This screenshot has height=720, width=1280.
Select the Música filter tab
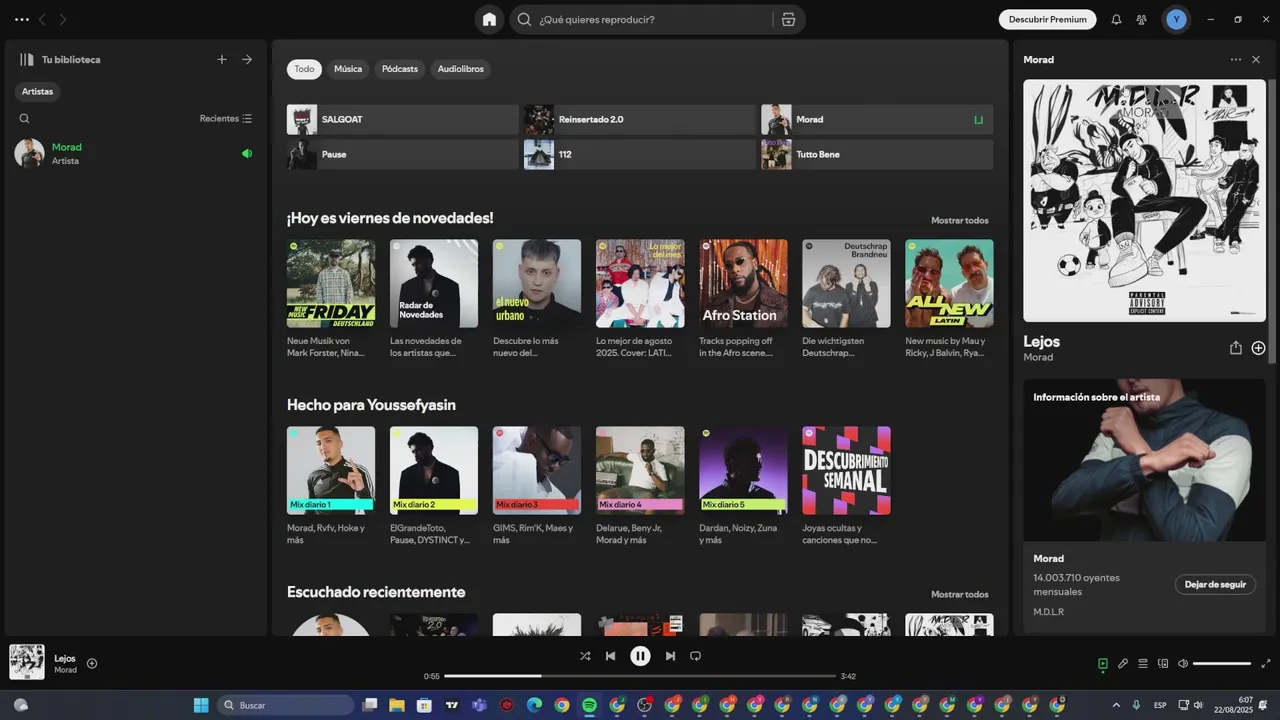(348, 69)
